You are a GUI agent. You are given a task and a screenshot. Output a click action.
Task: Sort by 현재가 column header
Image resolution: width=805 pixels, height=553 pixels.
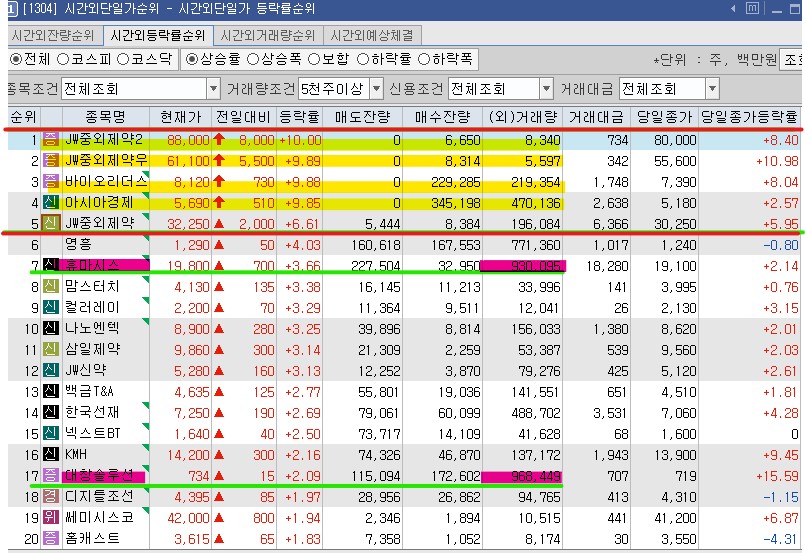point(181,117)
